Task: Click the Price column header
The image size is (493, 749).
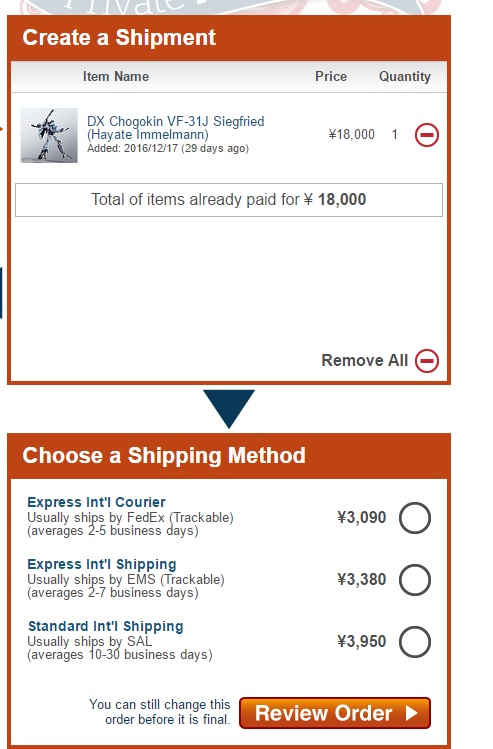Action: (x=331, y=76)
